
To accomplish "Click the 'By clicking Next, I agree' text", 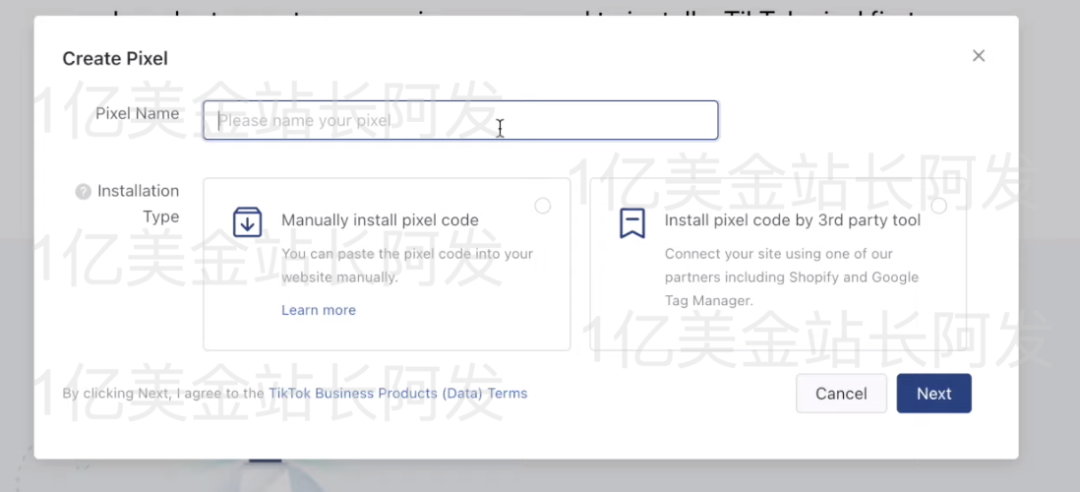I will point(163,393).
